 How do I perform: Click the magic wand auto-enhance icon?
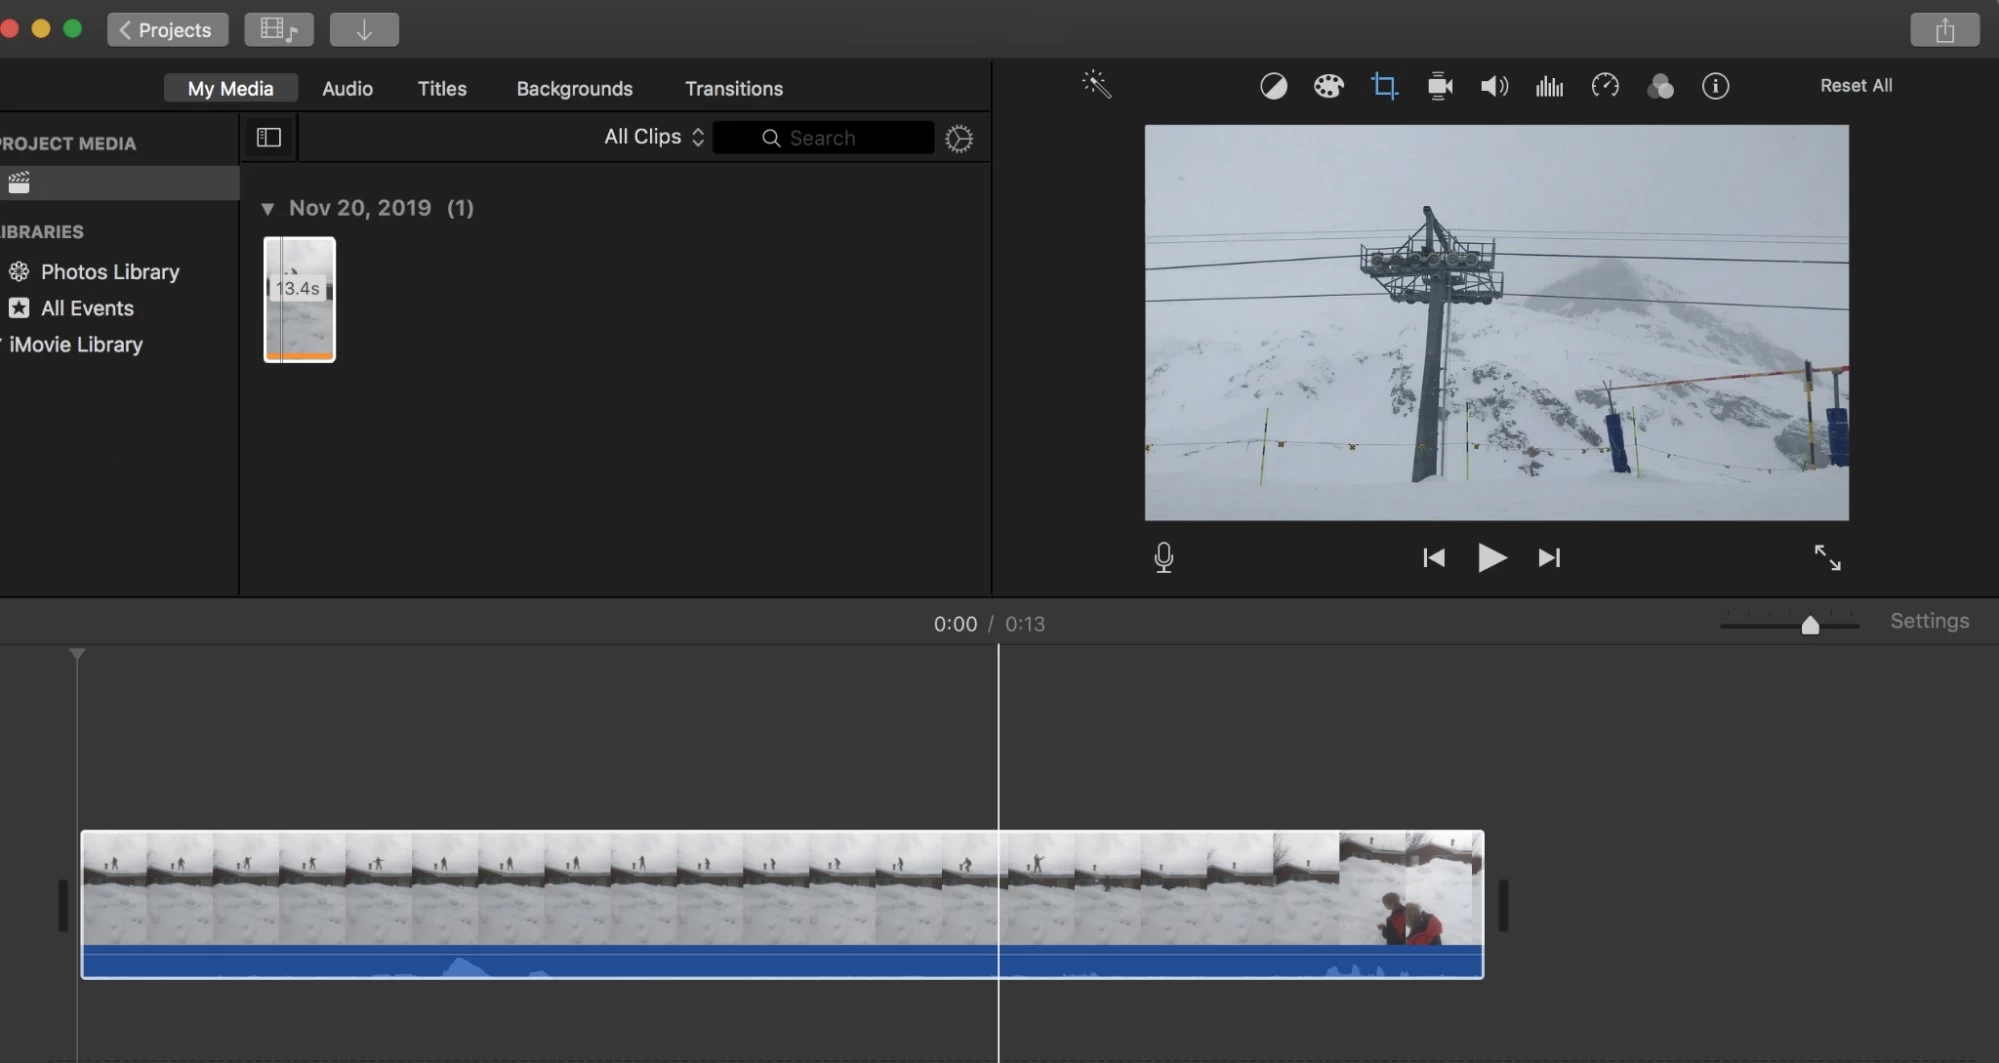(1097, 85)
